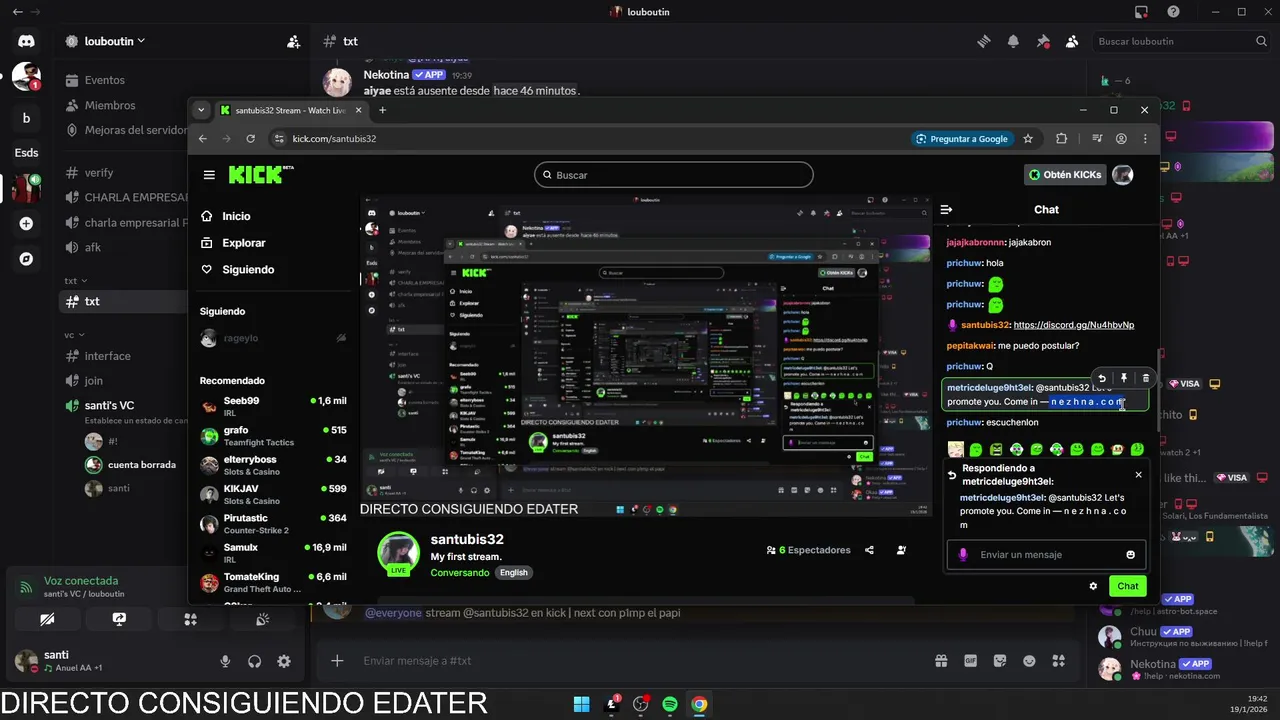The height and width of the screenshot is (720, 1280).
Task: Open Discord gift icon in message bar
Action: [x=941, y=661]
